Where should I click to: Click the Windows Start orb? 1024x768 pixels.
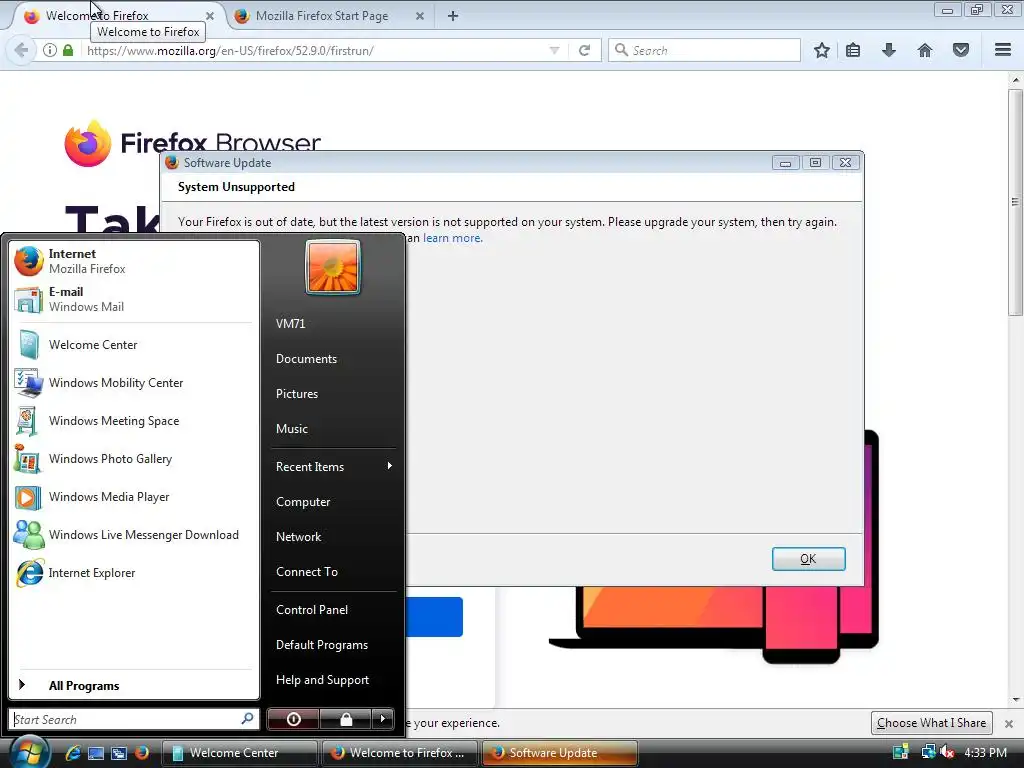click(29, 752)
